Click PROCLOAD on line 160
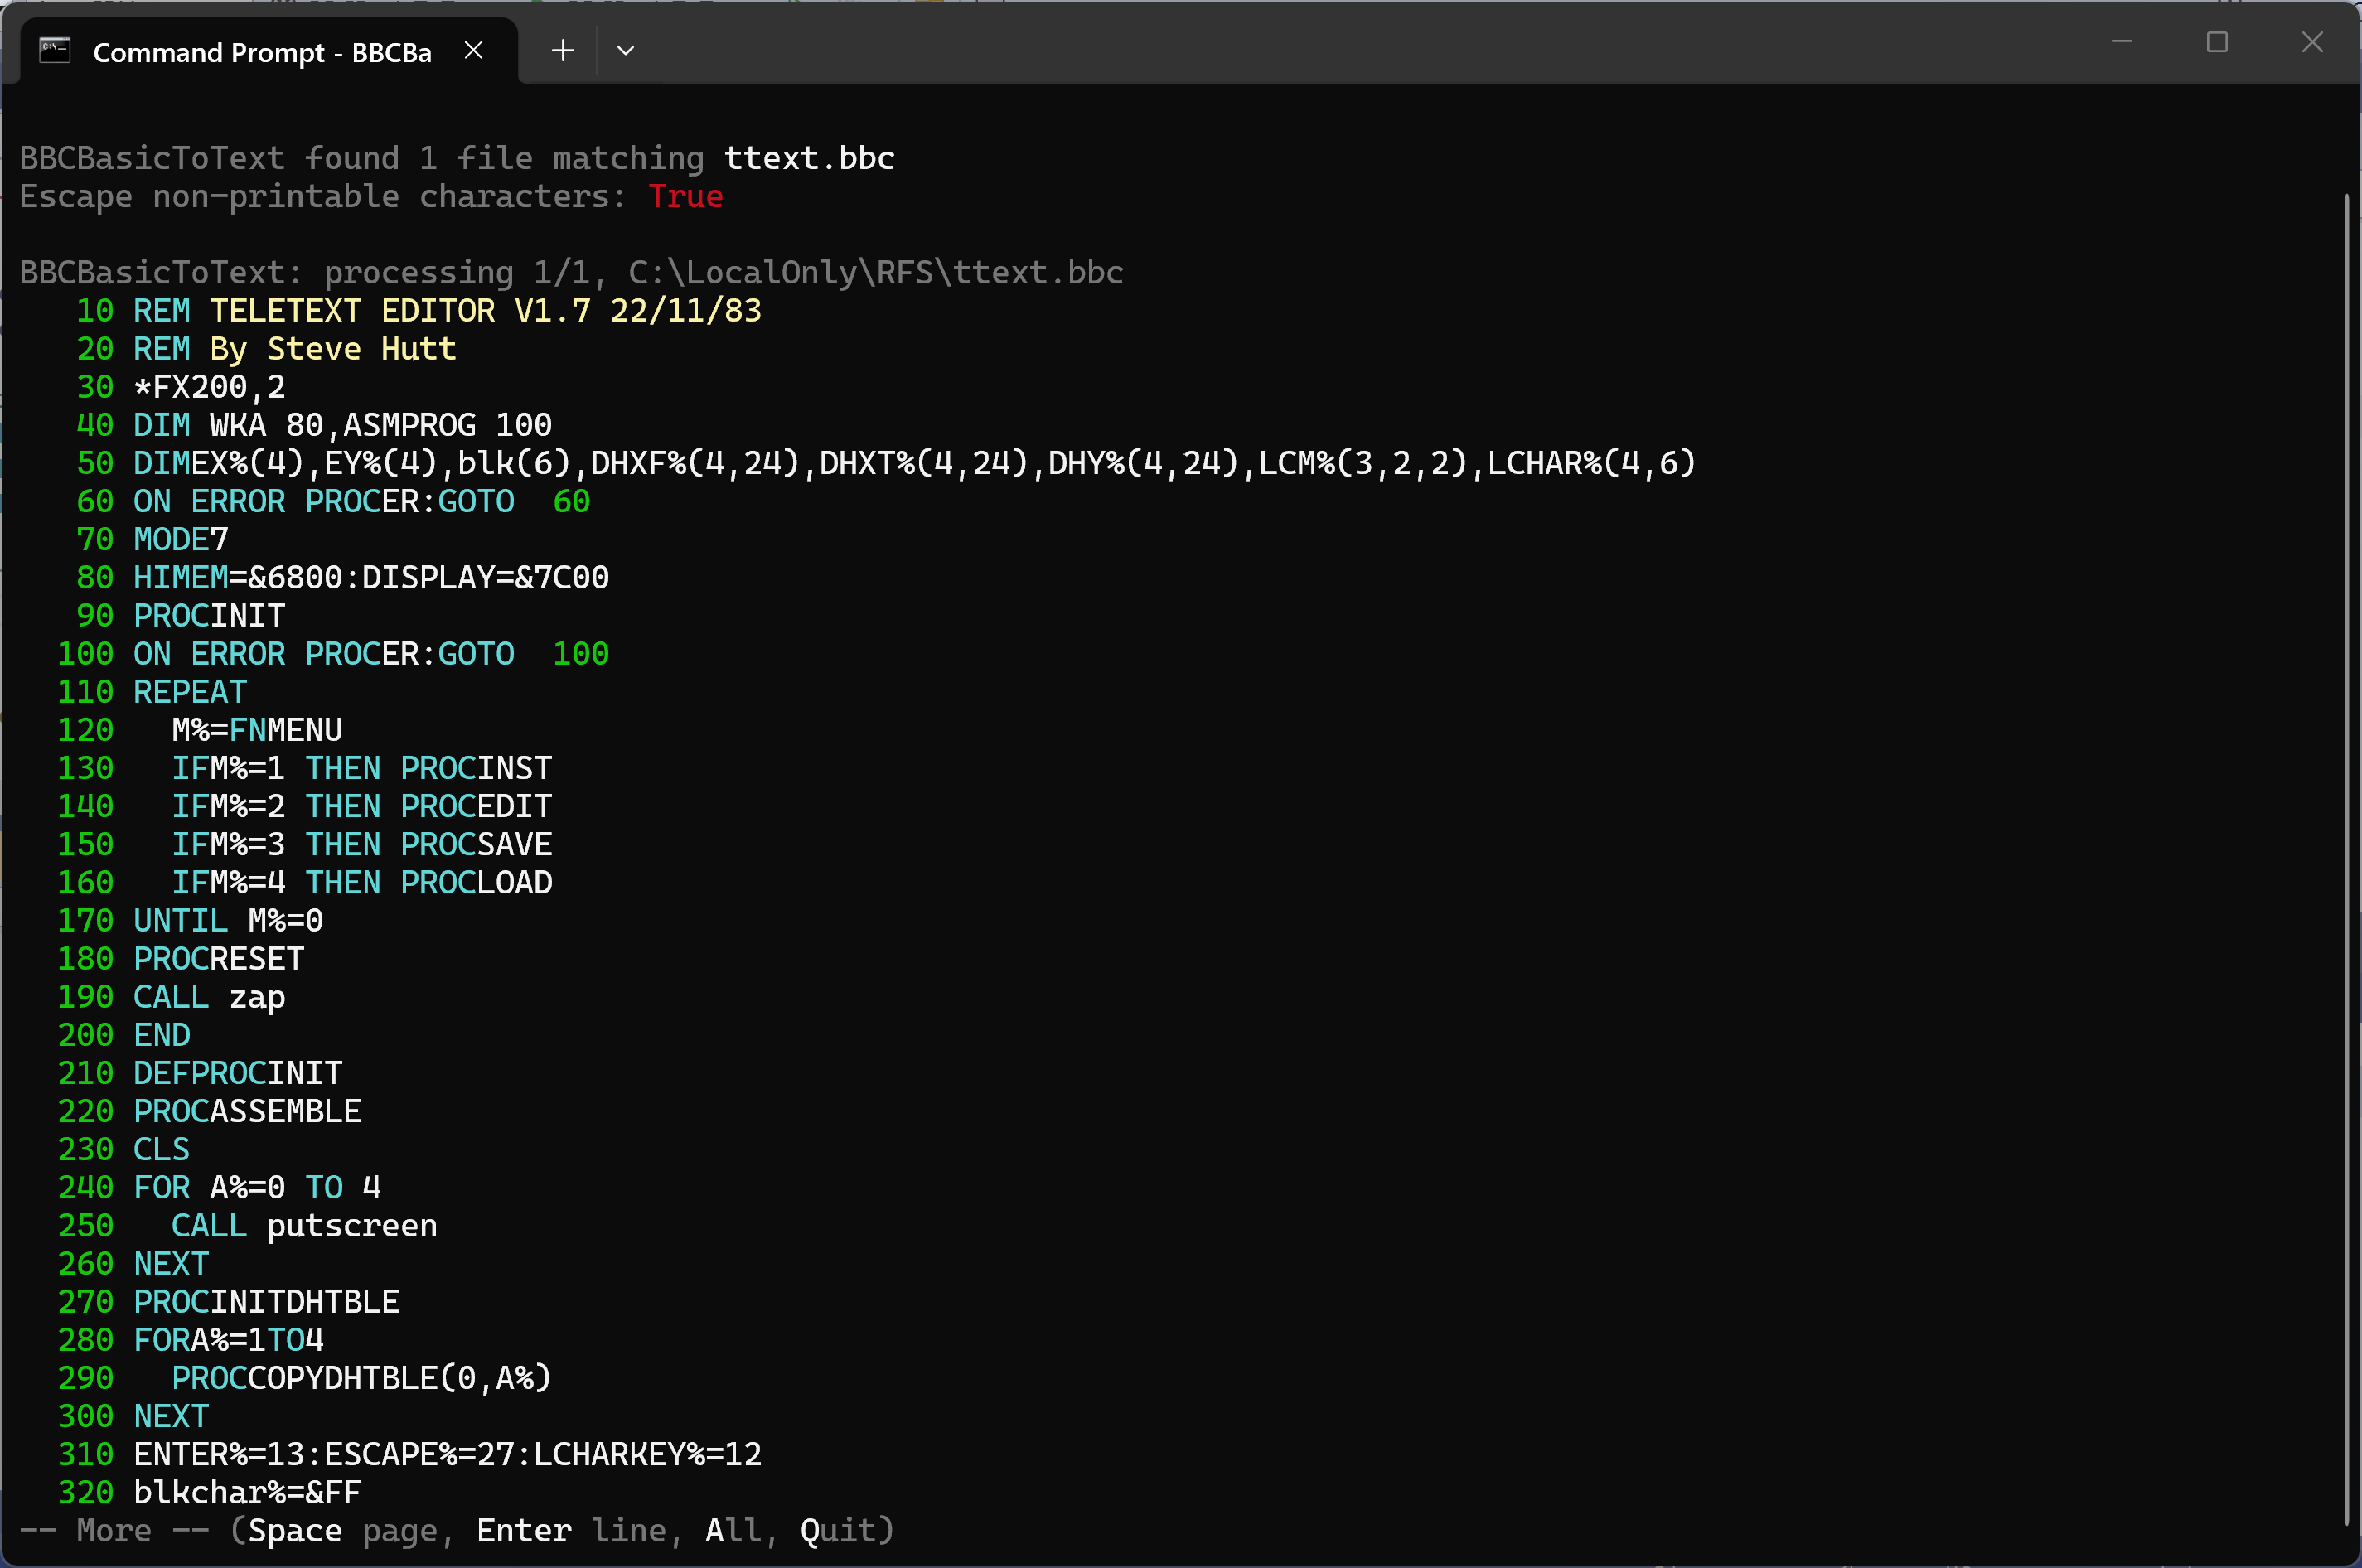This screenshot has height=1568, width=2362. click(x=476, y=882)
